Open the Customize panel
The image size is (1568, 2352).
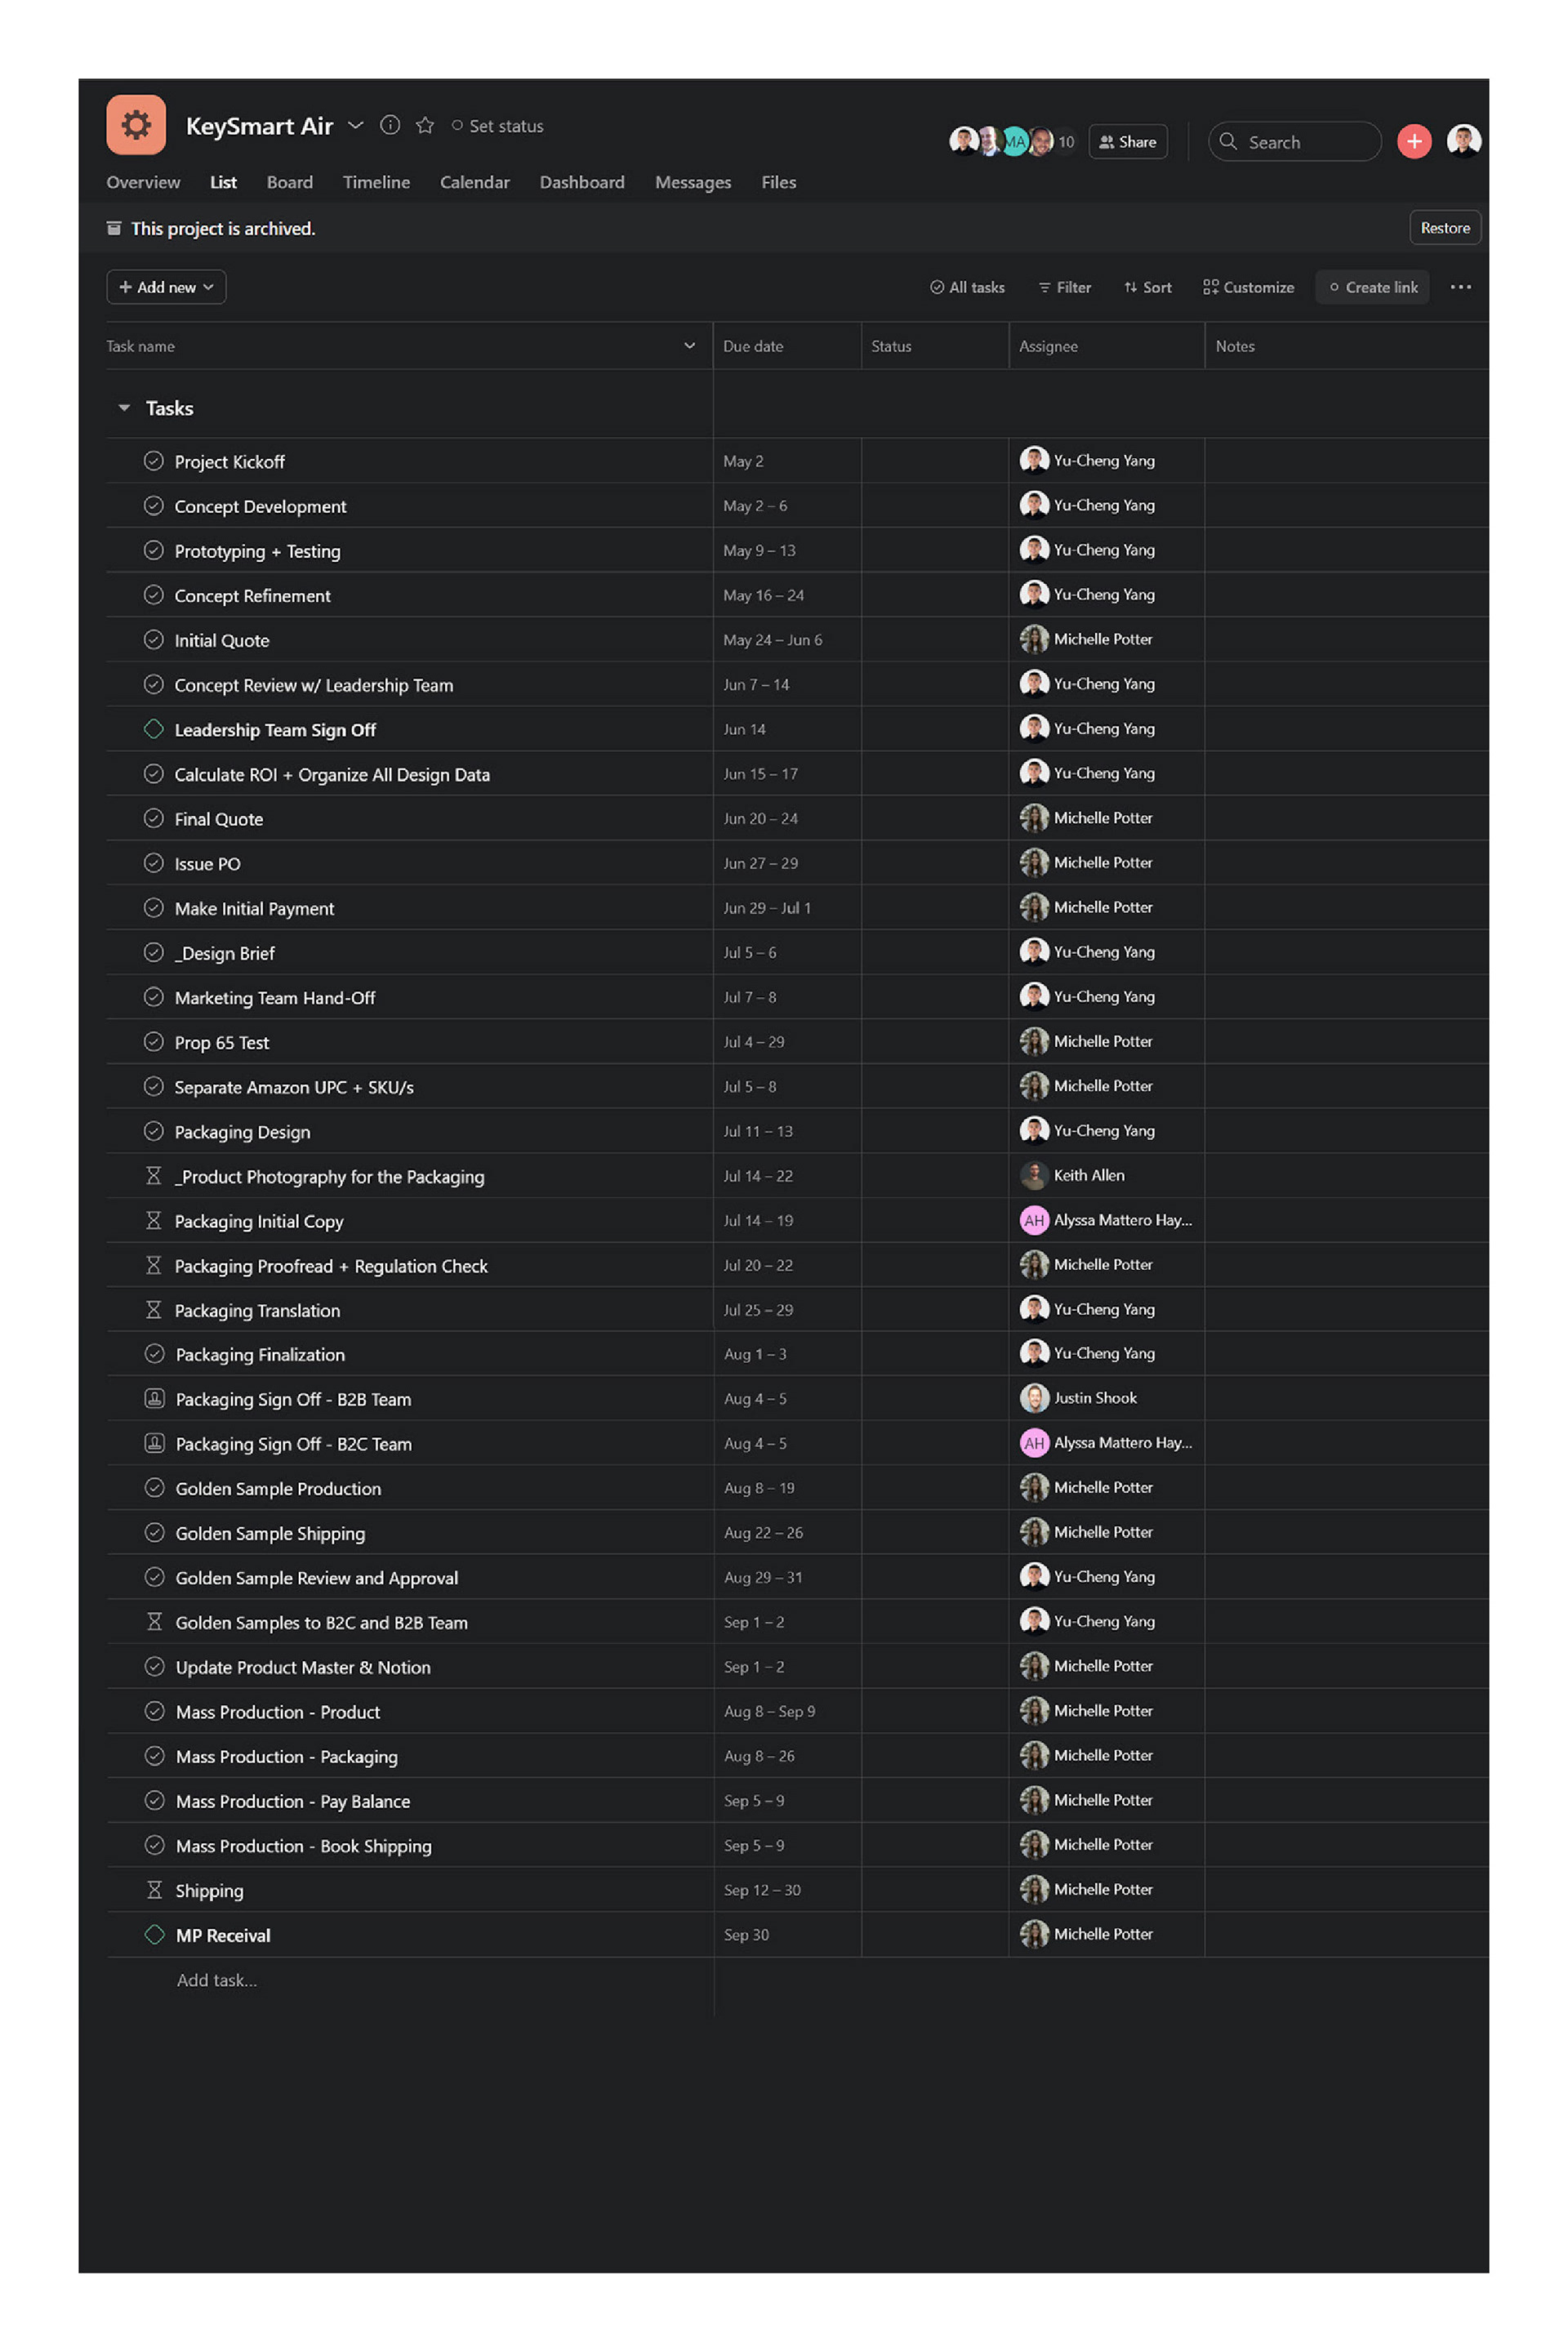click(x=1248, y=287)
